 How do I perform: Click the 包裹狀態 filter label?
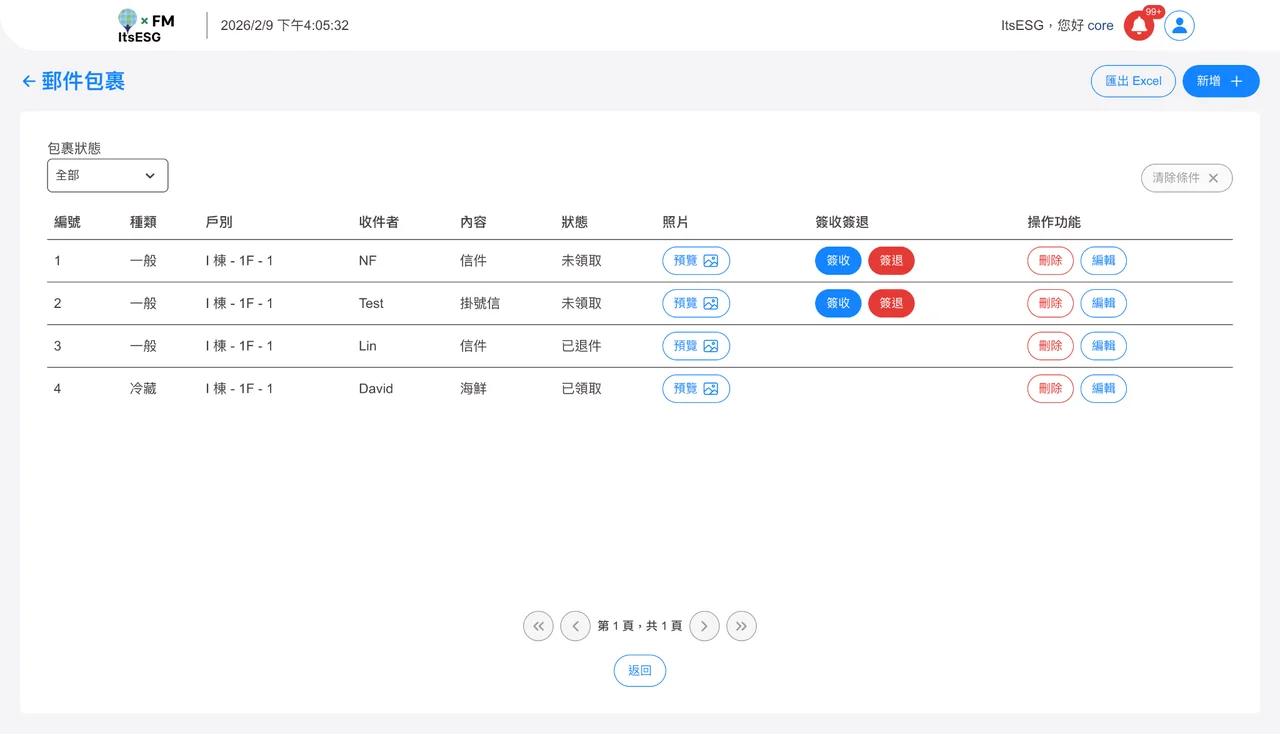(x=74, y=148)
